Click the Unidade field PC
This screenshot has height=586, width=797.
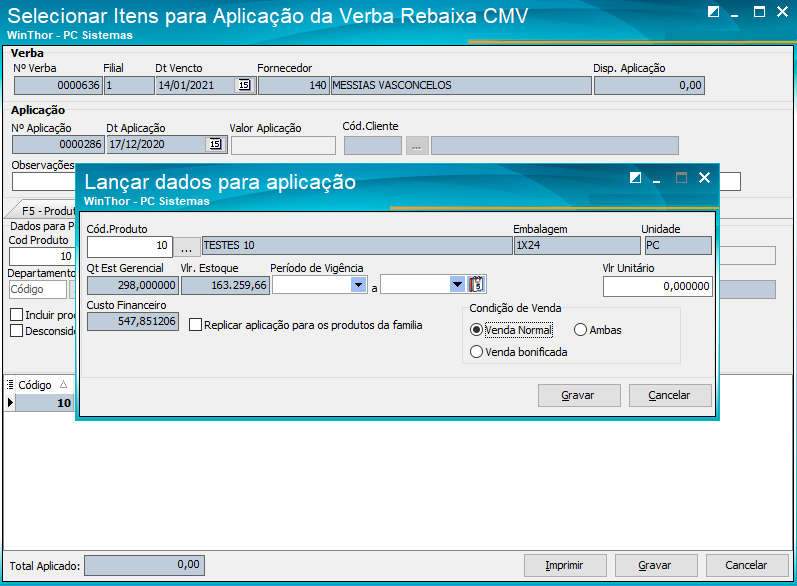pos(678,245)
